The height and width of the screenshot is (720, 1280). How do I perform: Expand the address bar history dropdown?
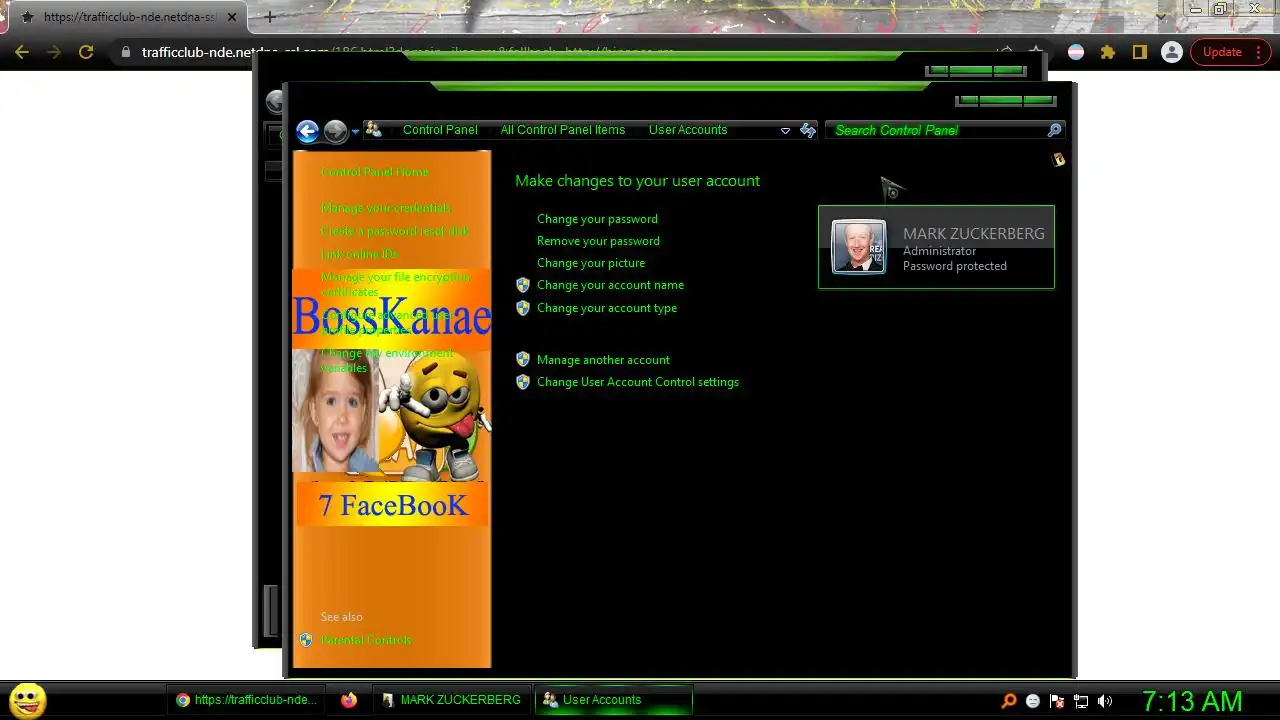coord(785,131)
